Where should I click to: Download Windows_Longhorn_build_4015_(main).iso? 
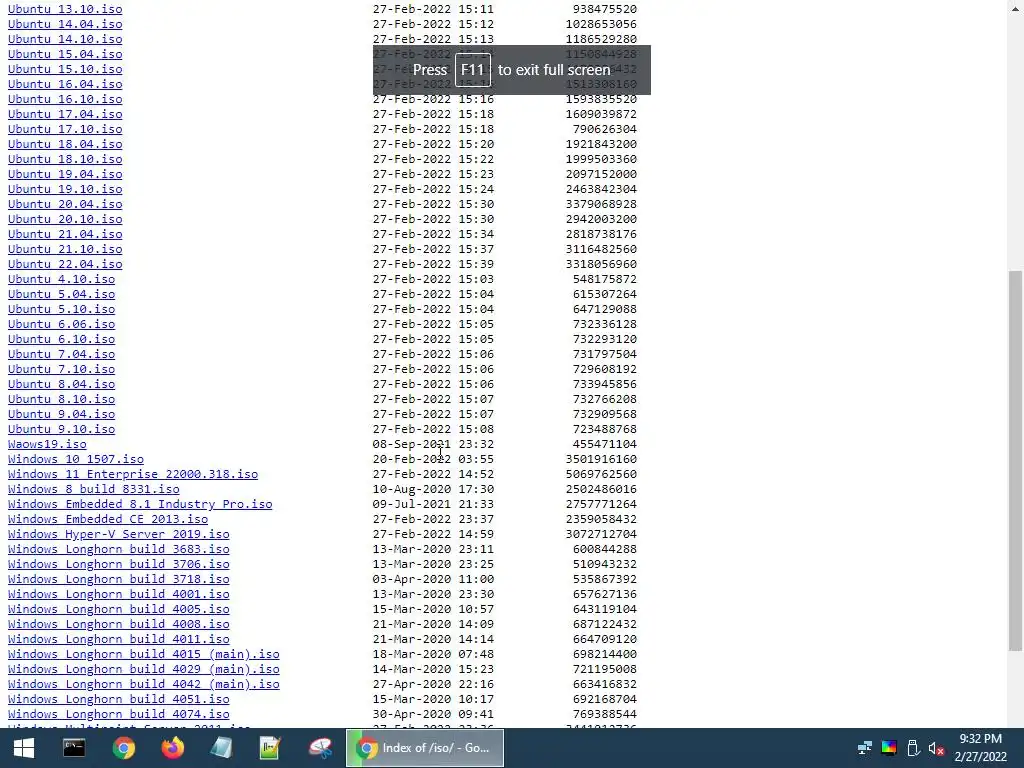(x=144, y=655)
